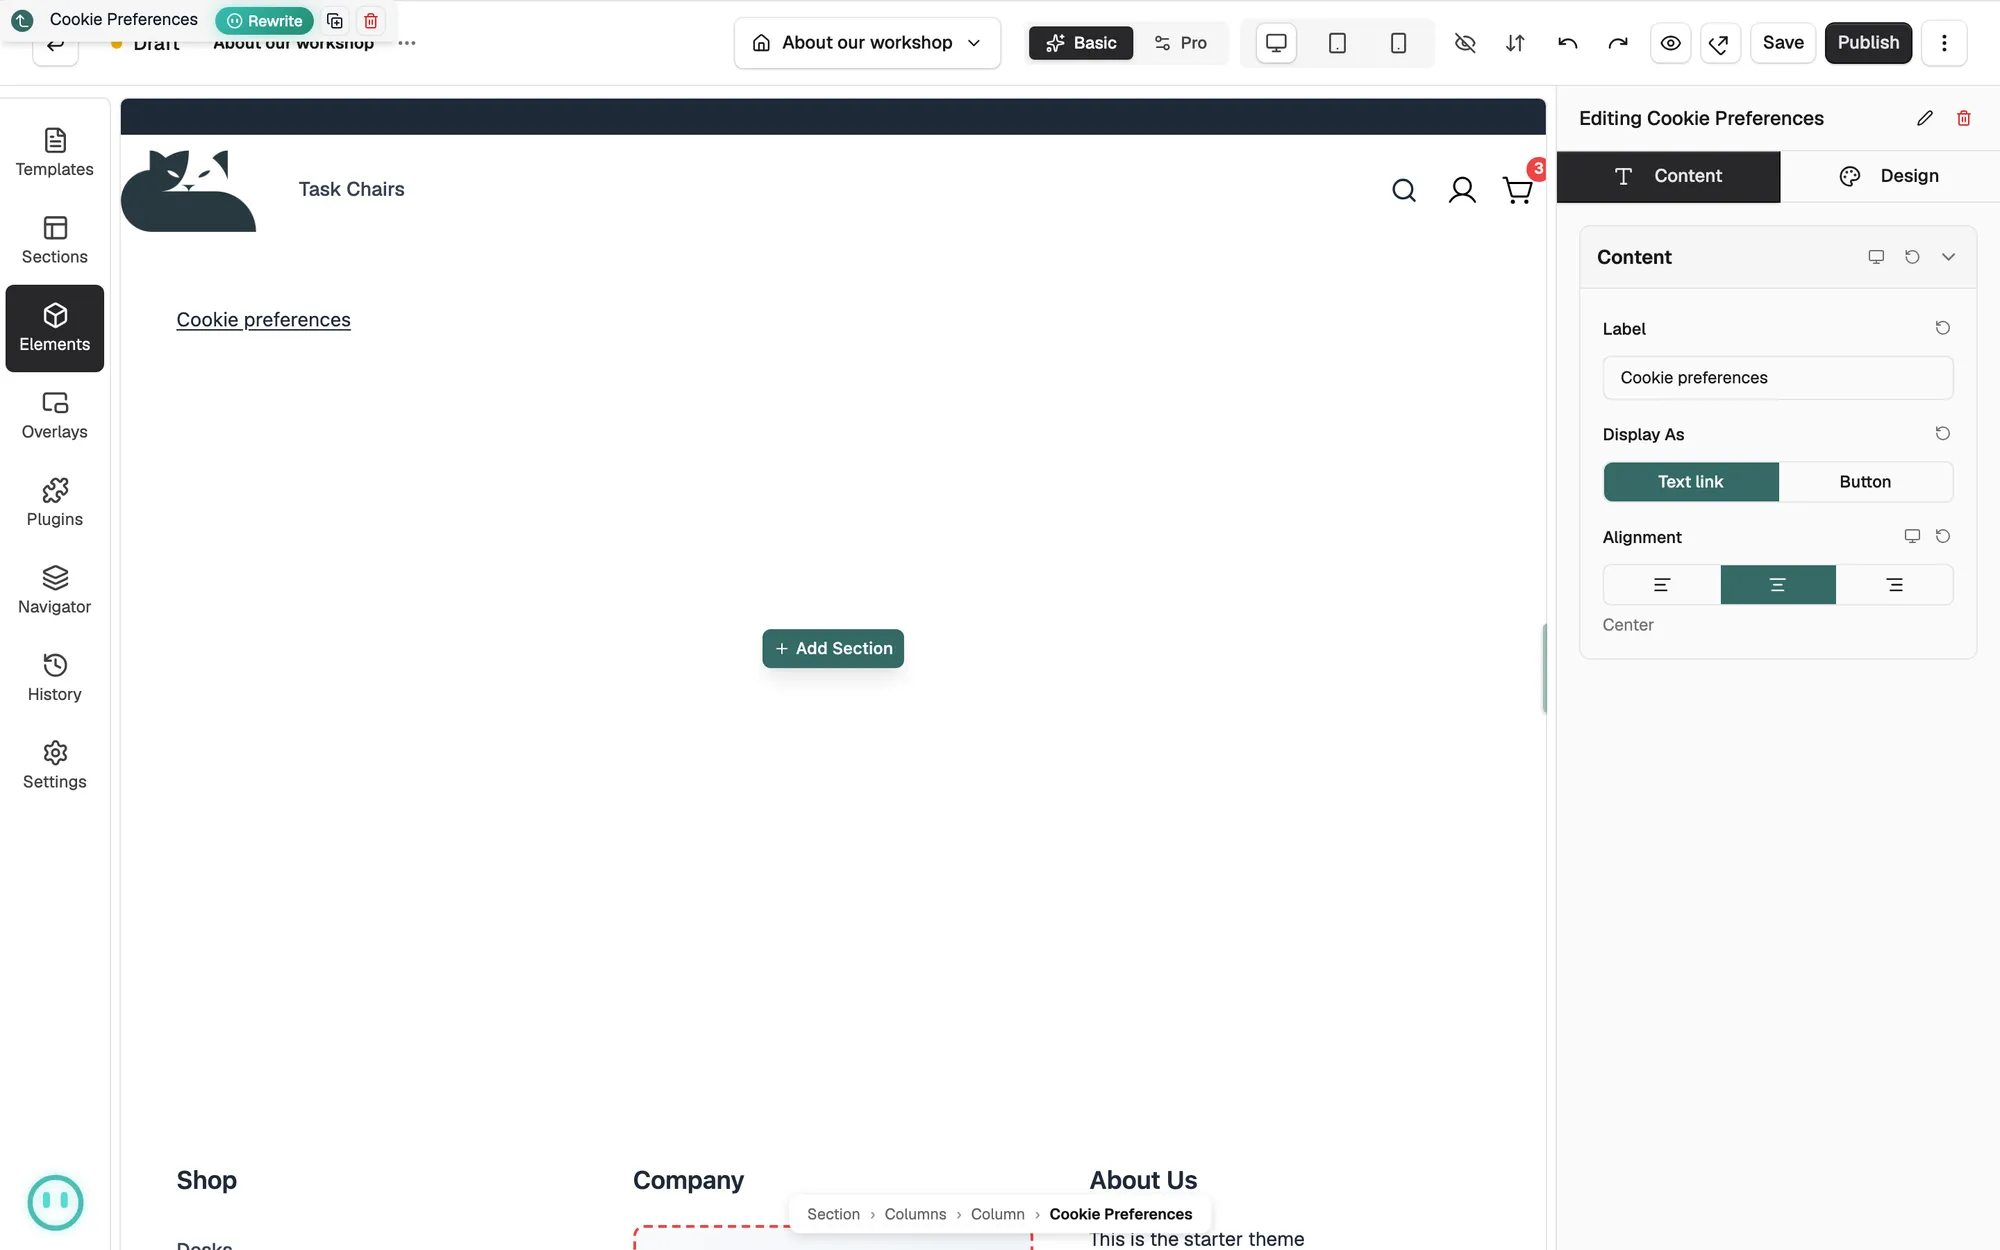The height and width of the screenshot is (1250, 2000).
Task: Click the Publish button
Action: pos(1868,43)
